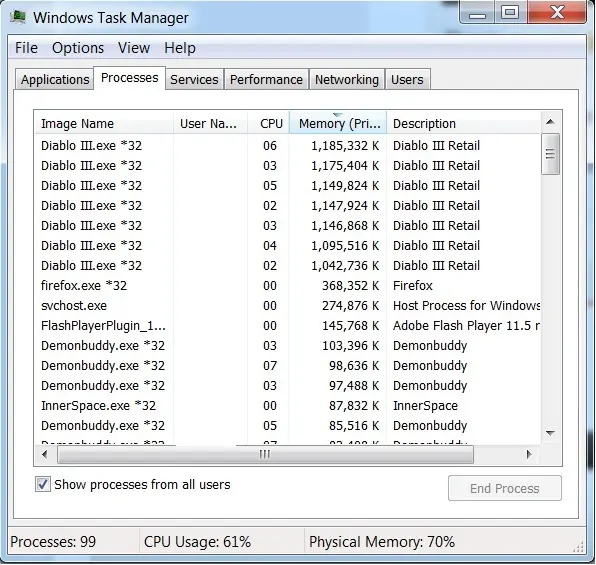The height and width of the screenshot is (565, 596).
Task: Click the Processes: 99 status entry
Action: (x=53, y=542)
